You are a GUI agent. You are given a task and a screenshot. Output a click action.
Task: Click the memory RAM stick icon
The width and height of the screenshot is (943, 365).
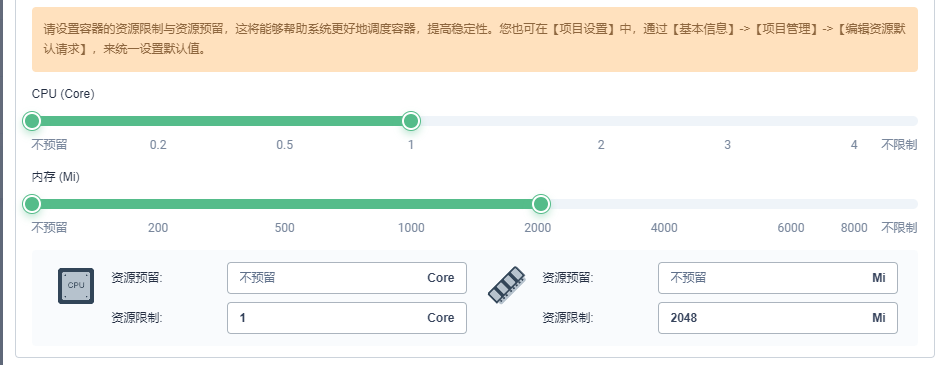tap(506, 285)
